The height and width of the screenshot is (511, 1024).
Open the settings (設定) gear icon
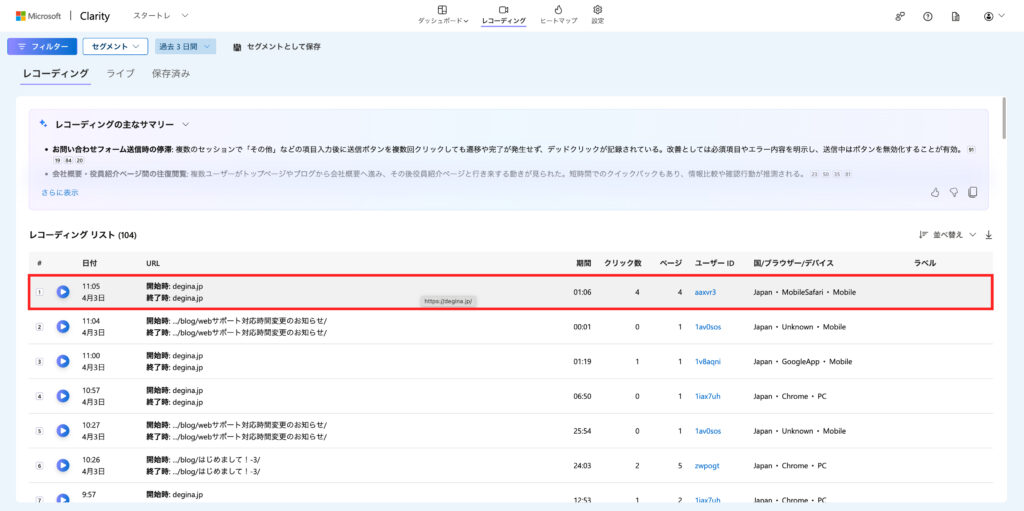597,10
